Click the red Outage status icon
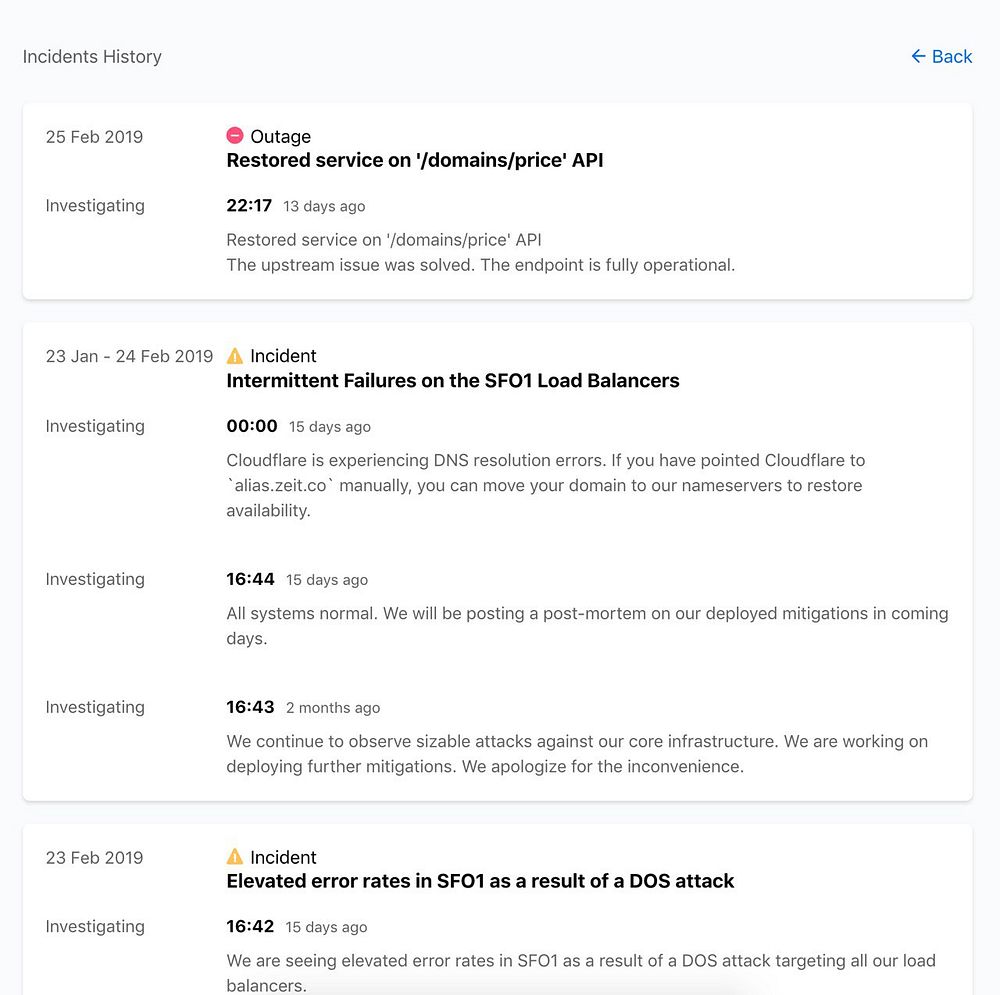 click(x=235, y=136)
